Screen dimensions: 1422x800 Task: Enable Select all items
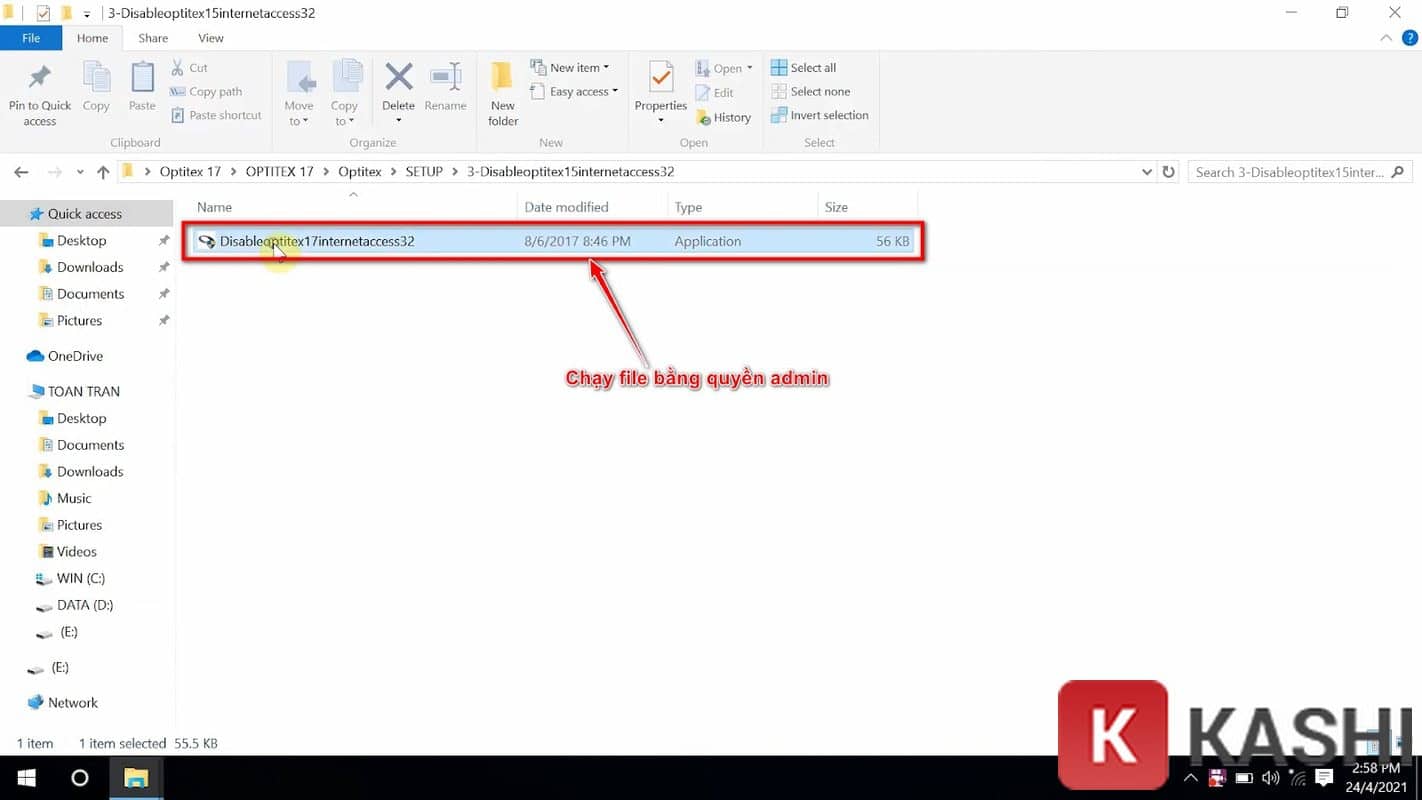click(804, 67)
